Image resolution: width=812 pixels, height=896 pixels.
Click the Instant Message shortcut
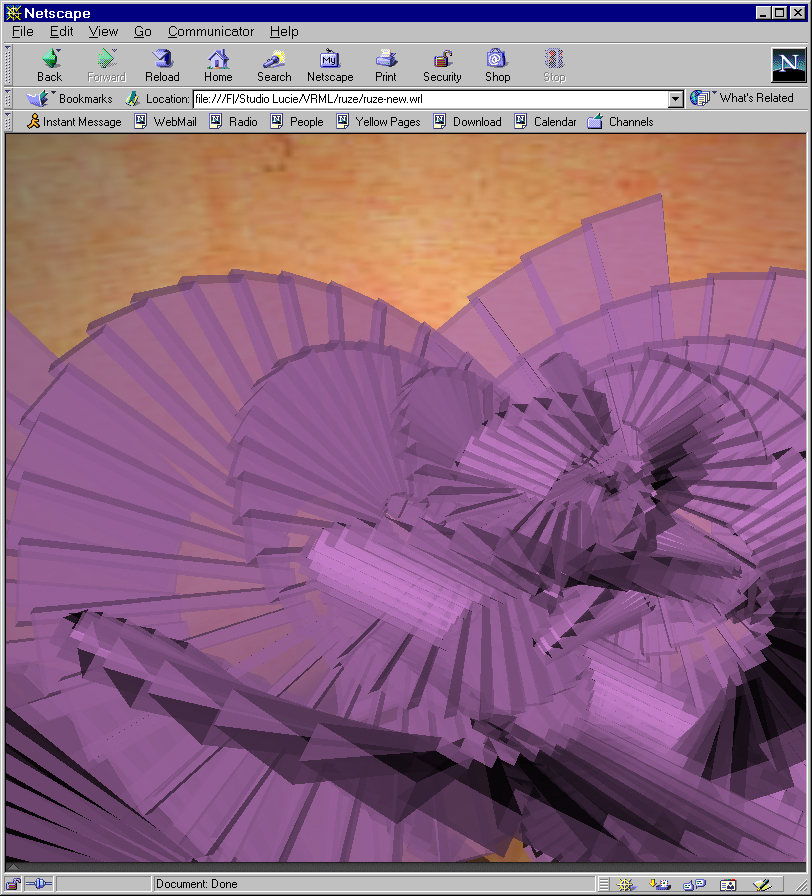(x=74, y=122)
